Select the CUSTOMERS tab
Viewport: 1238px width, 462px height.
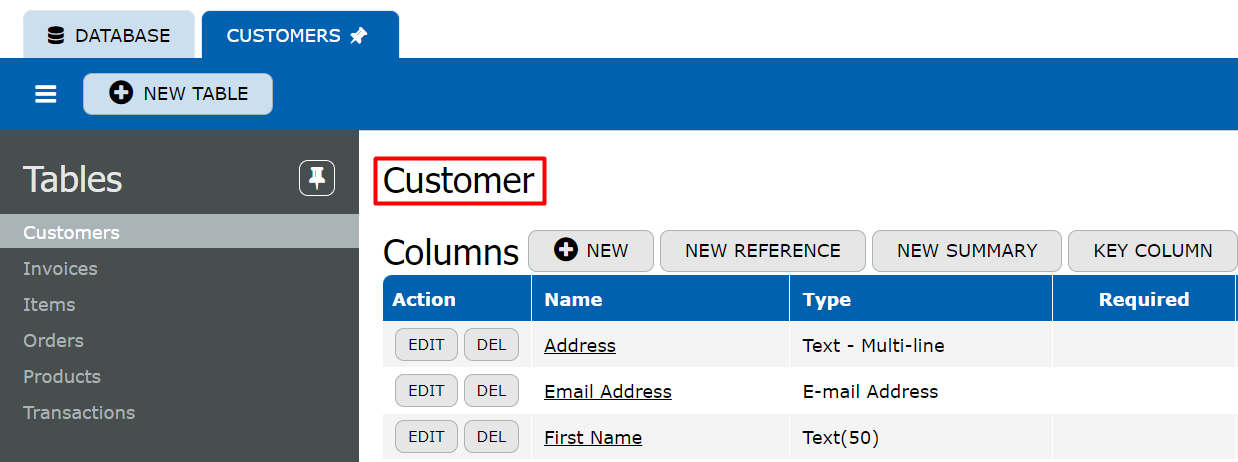tap(300, 36)
